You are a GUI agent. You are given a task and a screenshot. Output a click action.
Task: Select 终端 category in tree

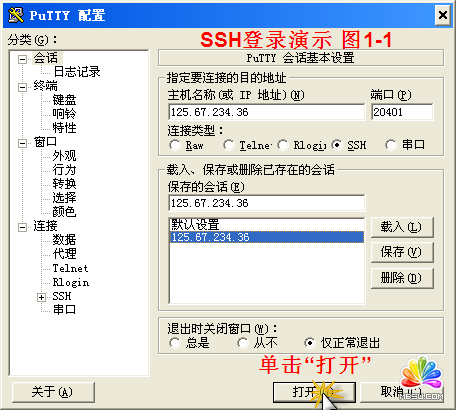coord(46,86)
